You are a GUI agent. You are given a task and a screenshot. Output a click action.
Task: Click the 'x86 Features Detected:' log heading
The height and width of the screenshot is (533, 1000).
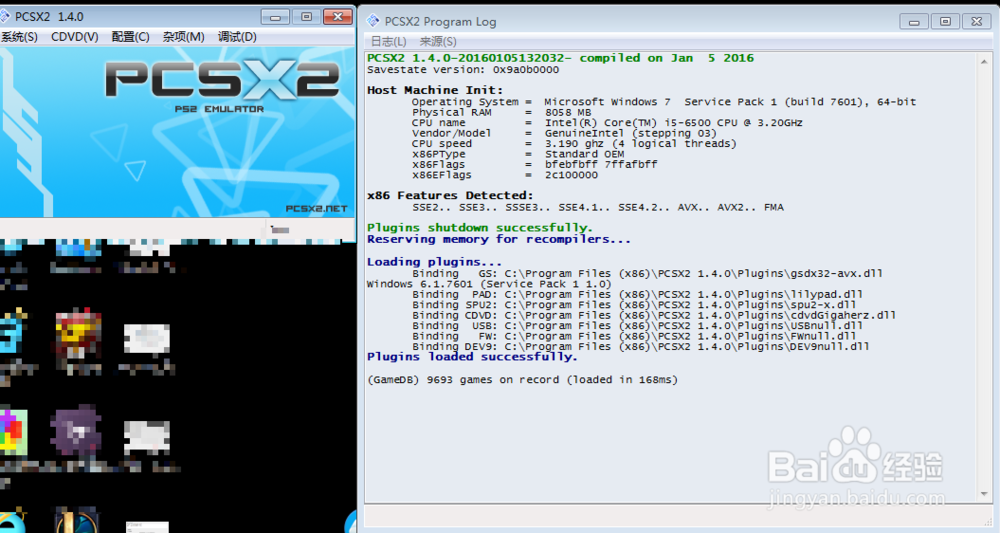click(x=450, y=195)
